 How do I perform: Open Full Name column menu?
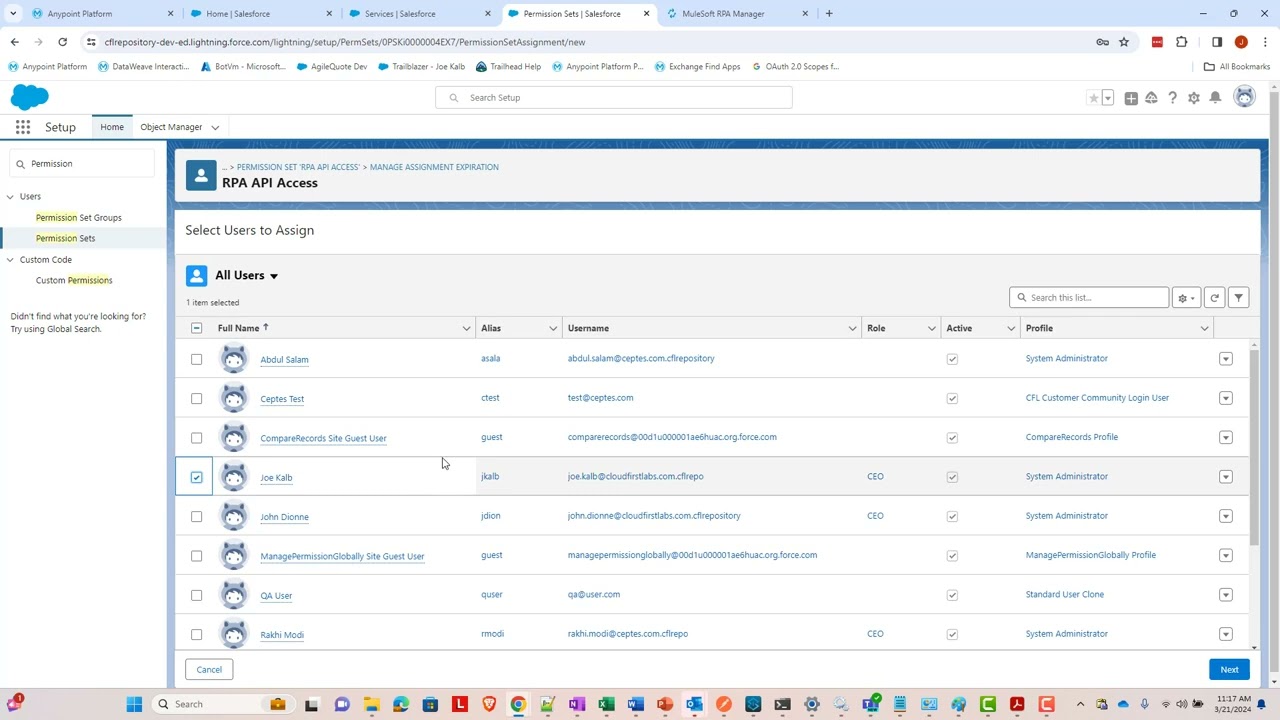466,328
